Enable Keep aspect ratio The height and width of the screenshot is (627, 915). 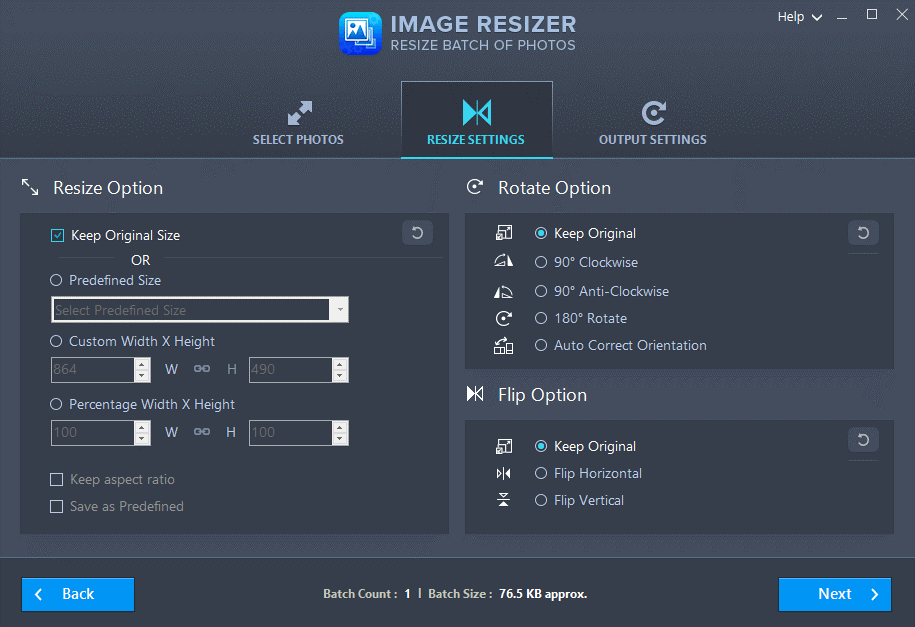coord(57,479)
